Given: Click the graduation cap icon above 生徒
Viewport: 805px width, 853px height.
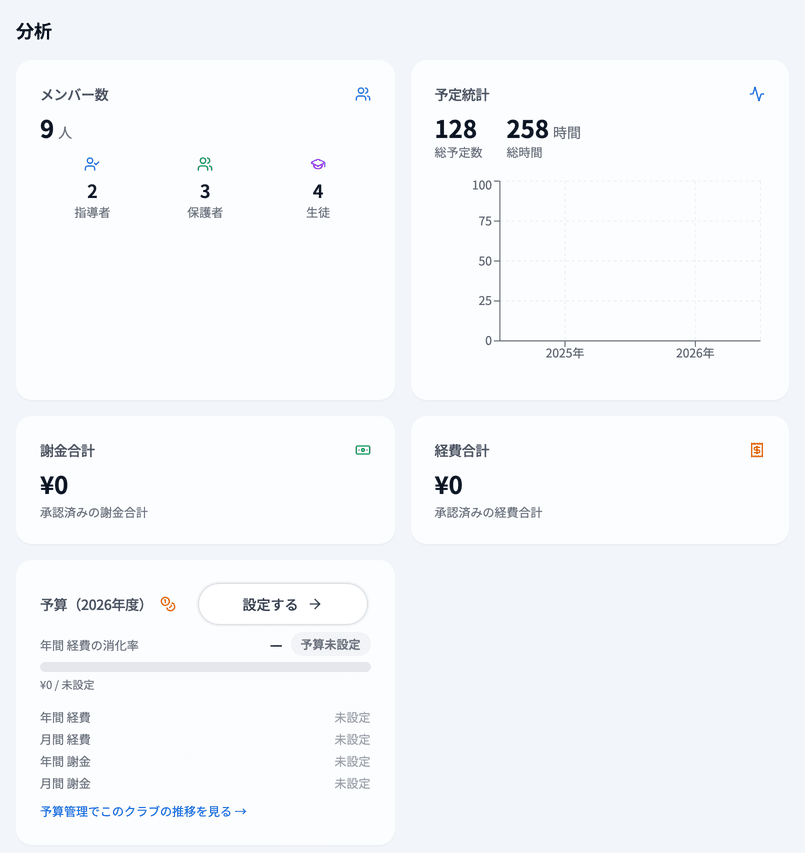Looking at the screenshot, I should (318, 164).
